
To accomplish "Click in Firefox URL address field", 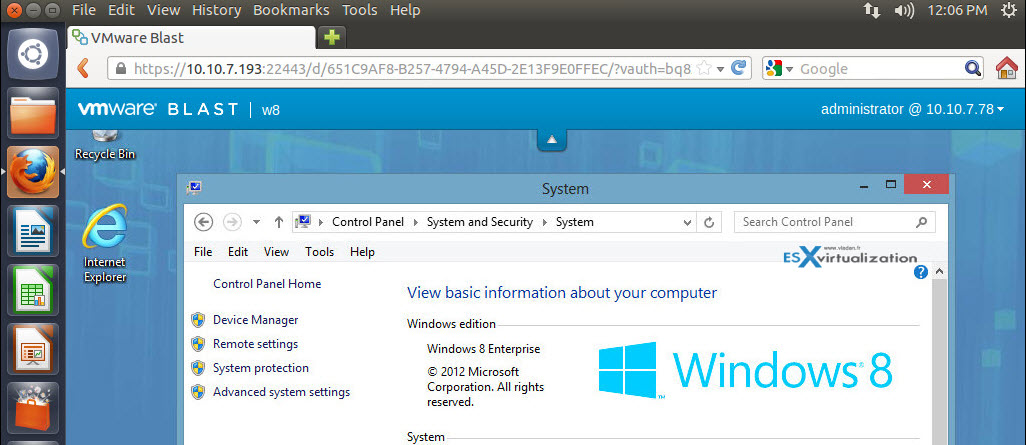I will 412,69.
